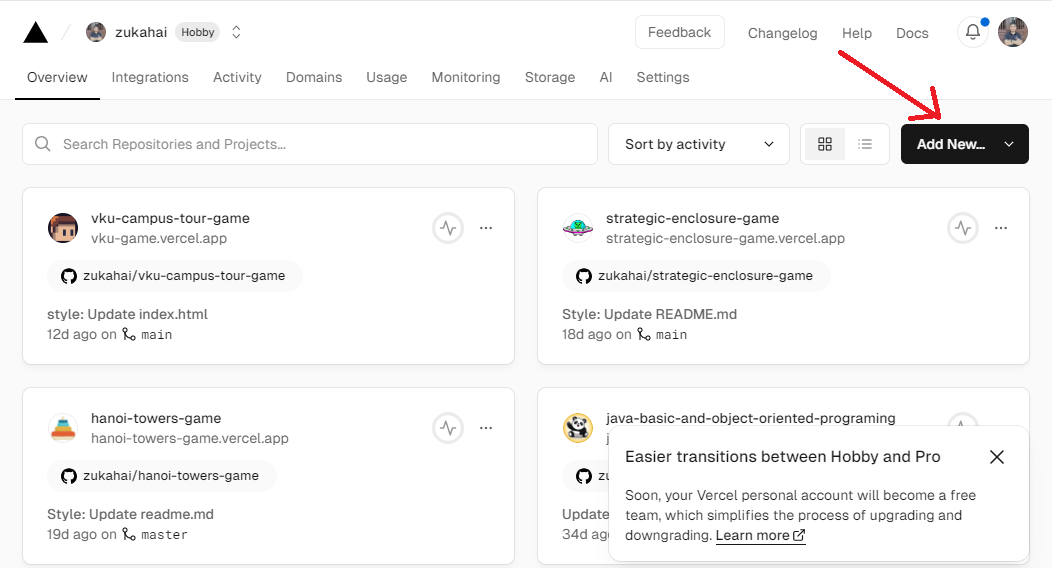Open more options for strategic-enclosure-game
This screenshot has width=1052, height=568.
pyautogui.click(x=1001, y=228)
